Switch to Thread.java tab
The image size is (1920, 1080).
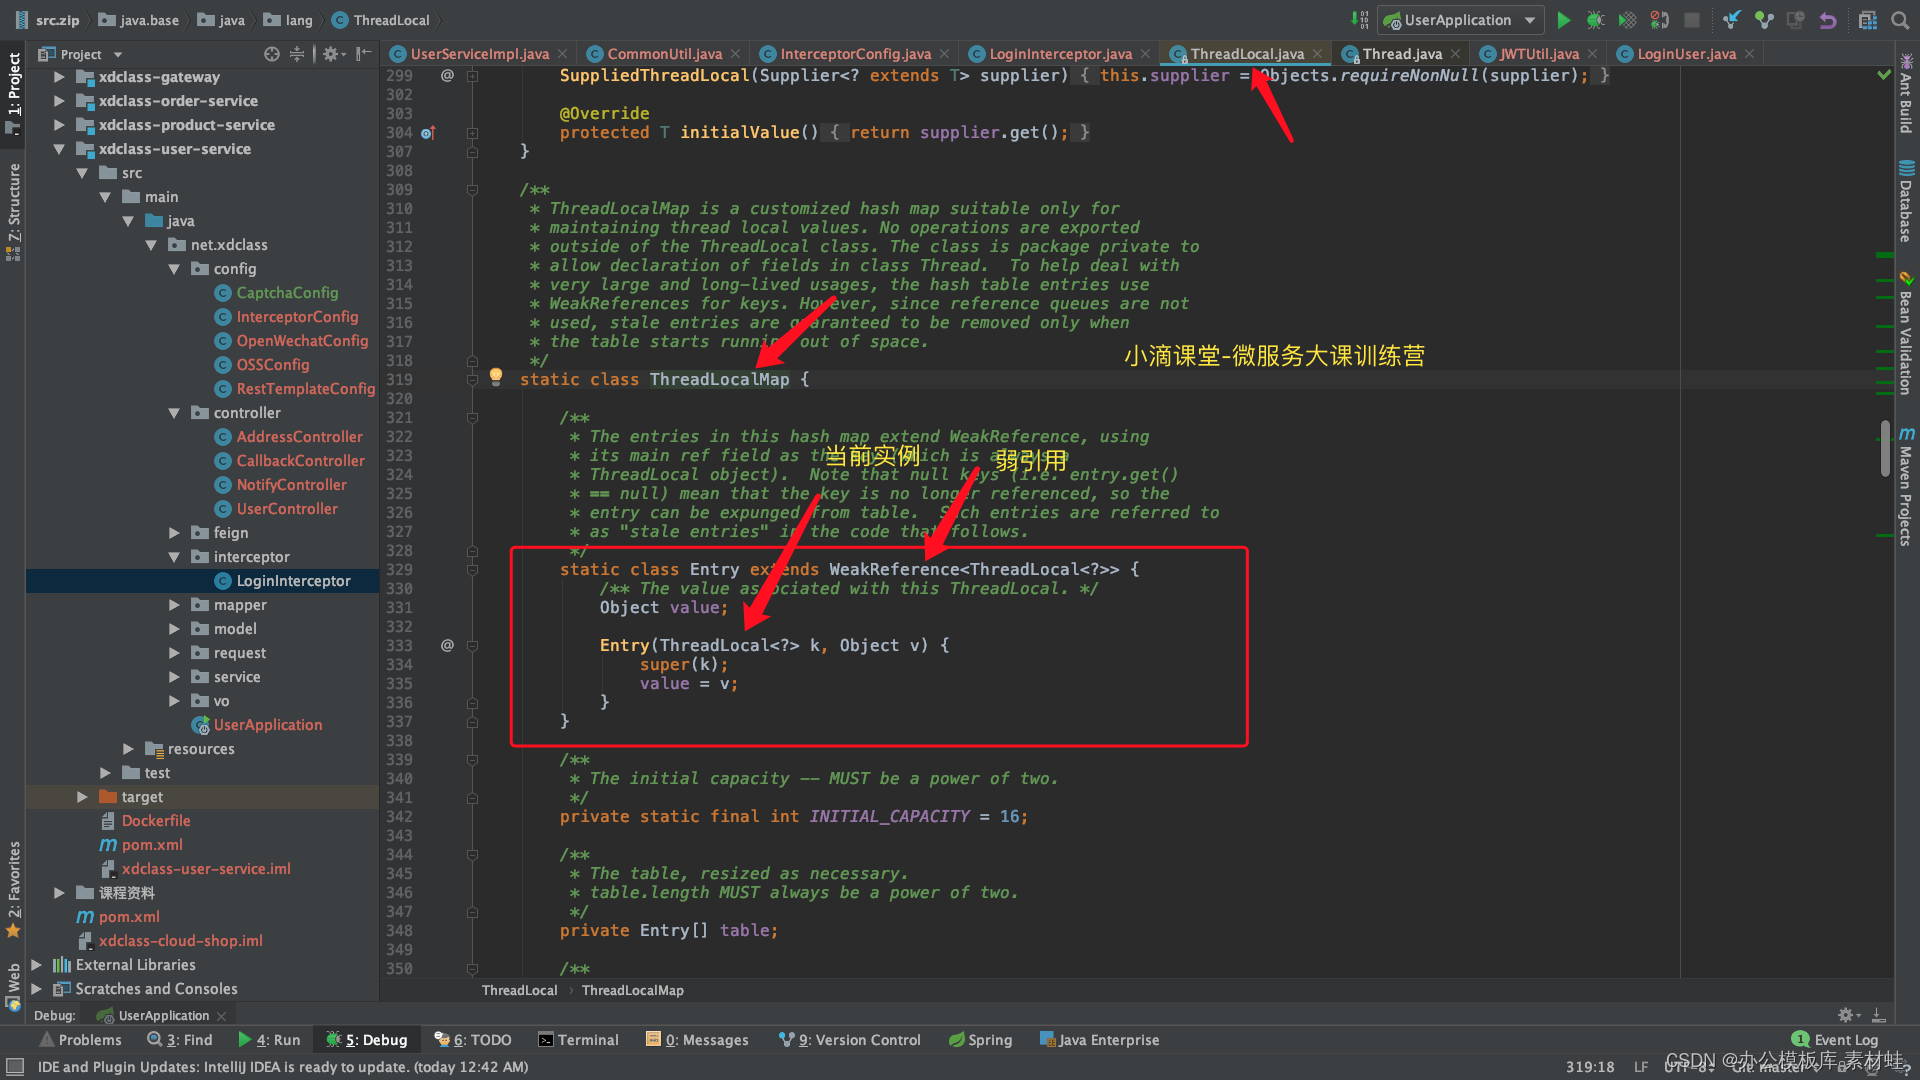click(1402, 54)
